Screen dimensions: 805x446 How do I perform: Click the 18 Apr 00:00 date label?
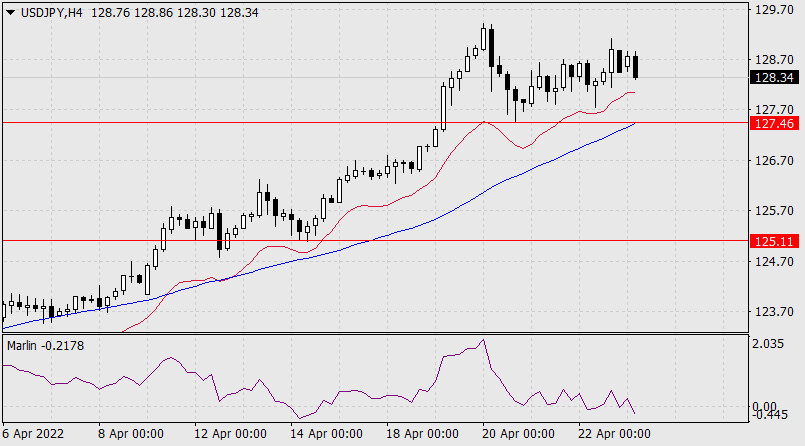point(422,434)
